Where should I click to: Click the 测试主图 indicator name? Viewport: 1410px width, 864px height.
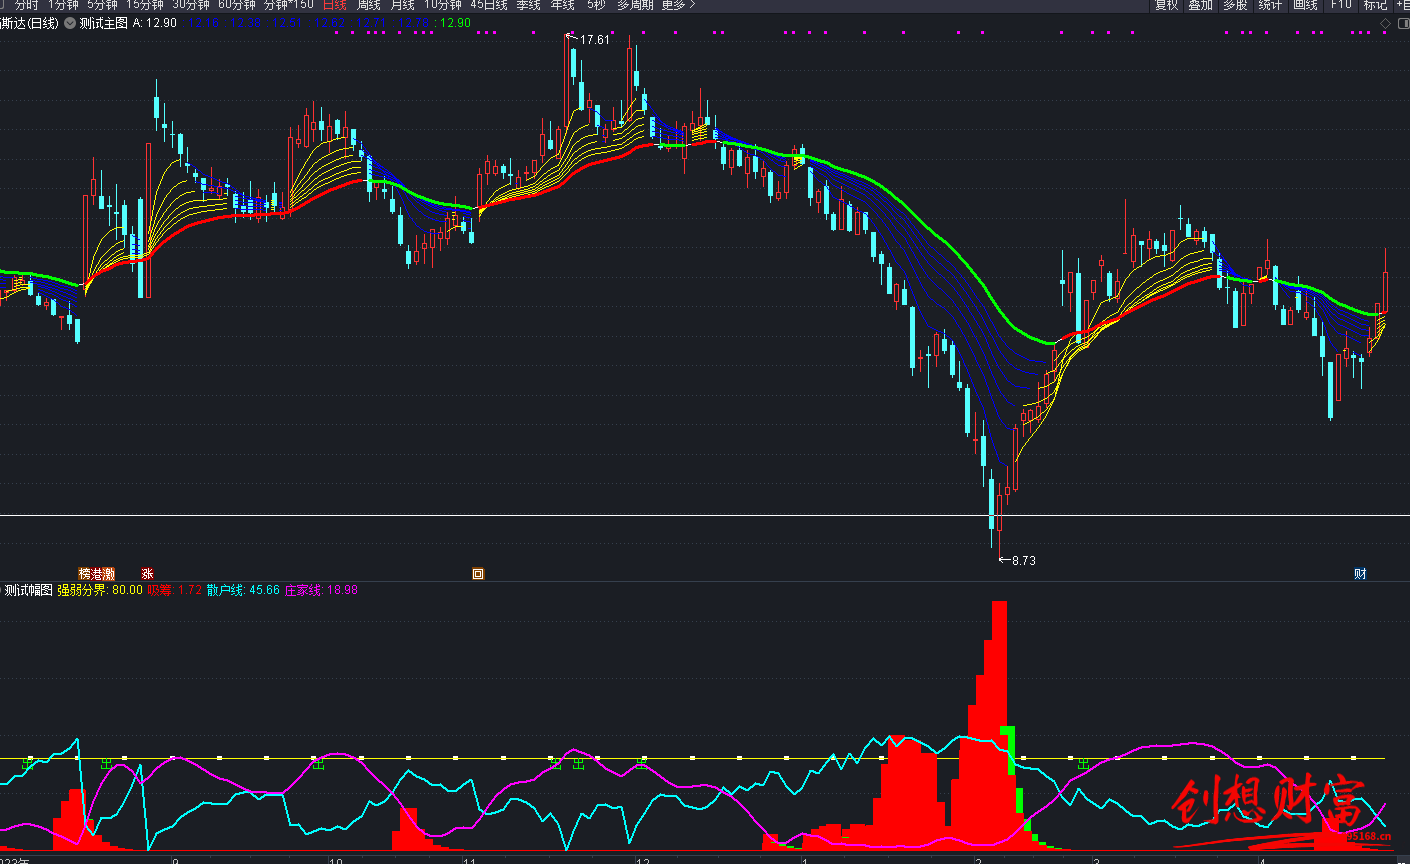click(x=104, y=23)
